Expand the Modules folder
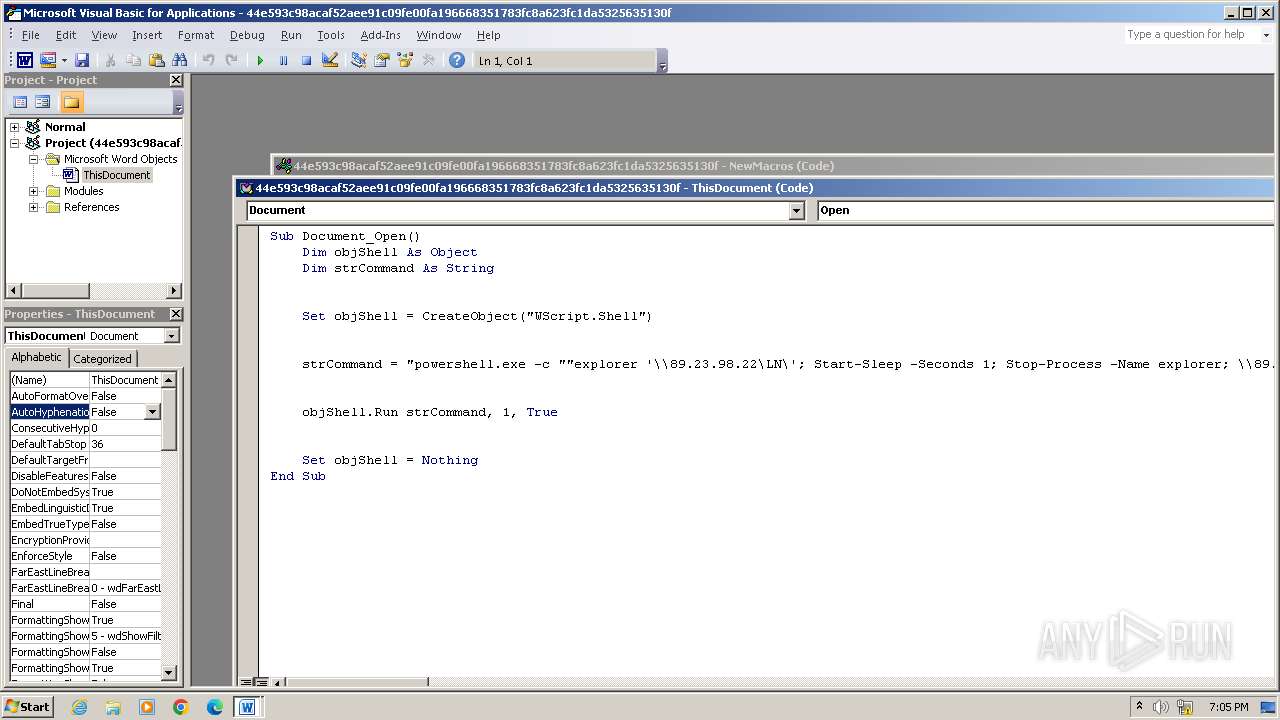Image resolution: width=1280 pixels, height=720 pixels. 34,191
